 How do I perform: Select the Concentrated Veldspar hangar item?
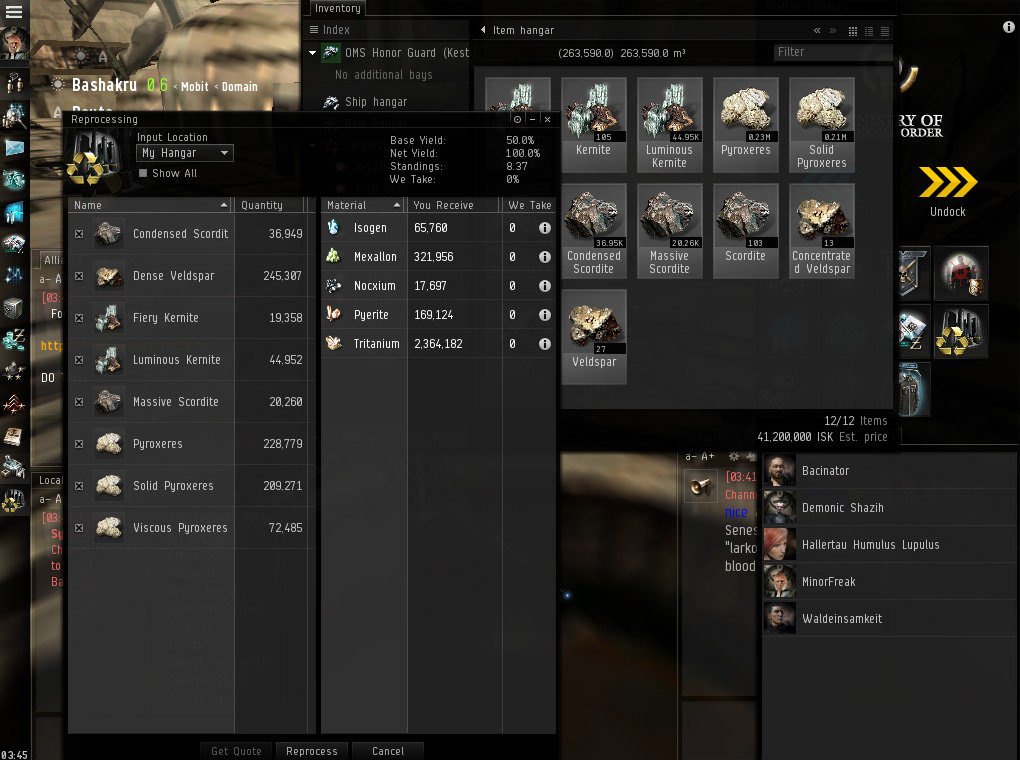coord(821,231)
